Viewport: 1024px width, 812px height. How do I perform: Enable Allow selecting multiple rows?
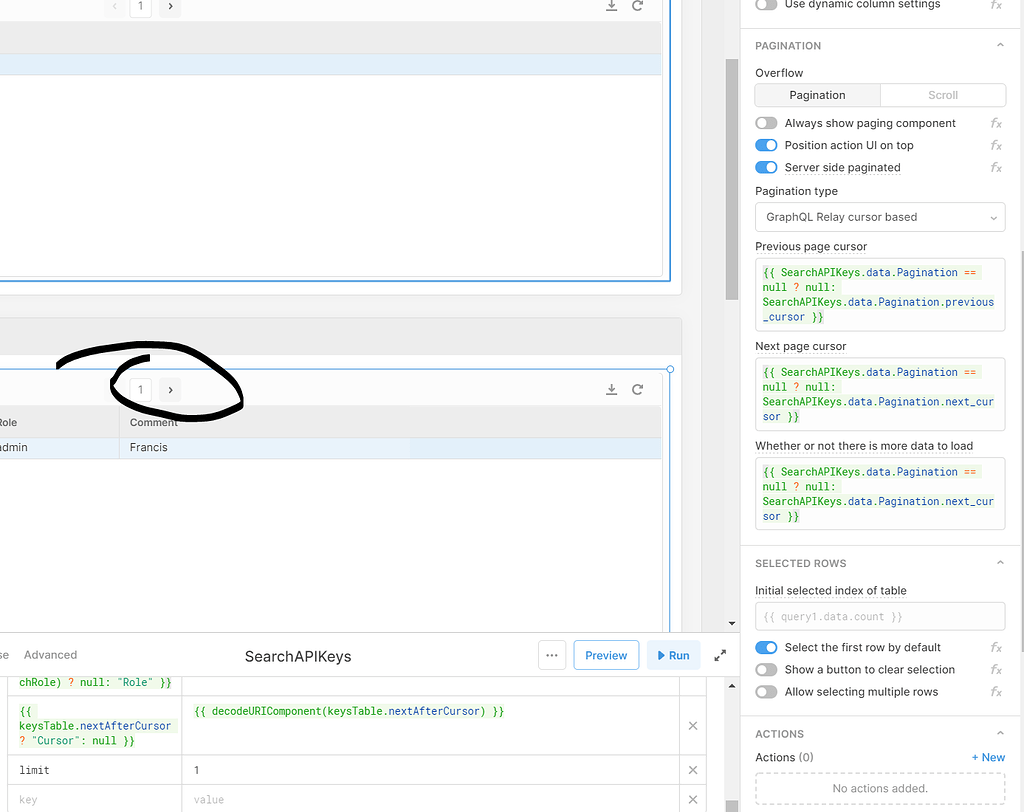(x=766, y=692)
